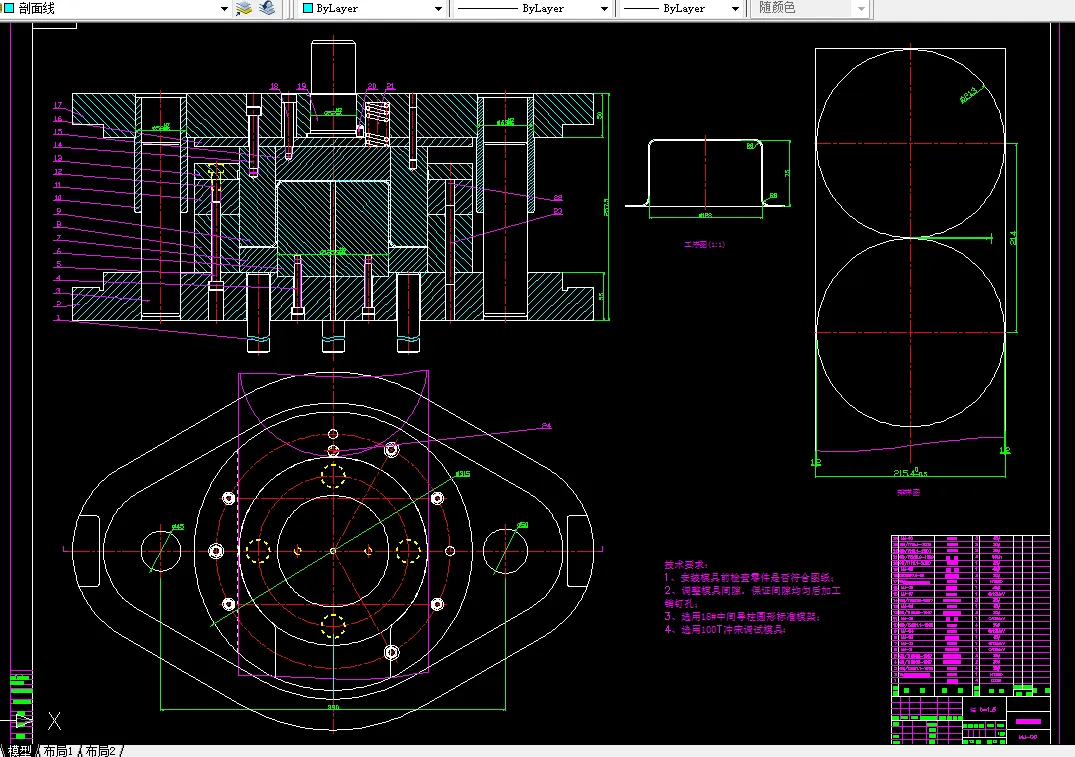The width and height of the screenshot is (1075, 757).
Task: Select part balloon number 1
Action: pyautogui.click(x=58, y=317)
